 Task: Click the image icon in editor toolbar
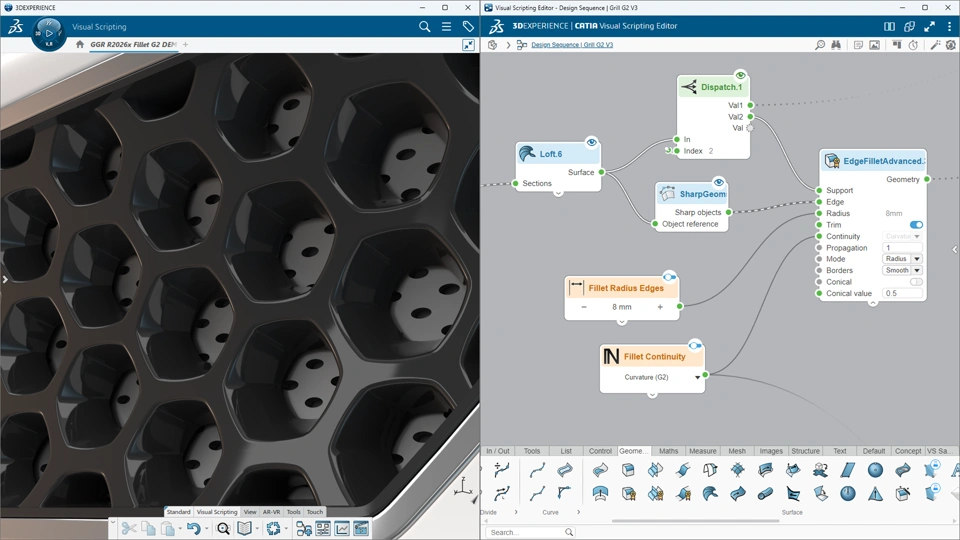click(x=874, y=45)
